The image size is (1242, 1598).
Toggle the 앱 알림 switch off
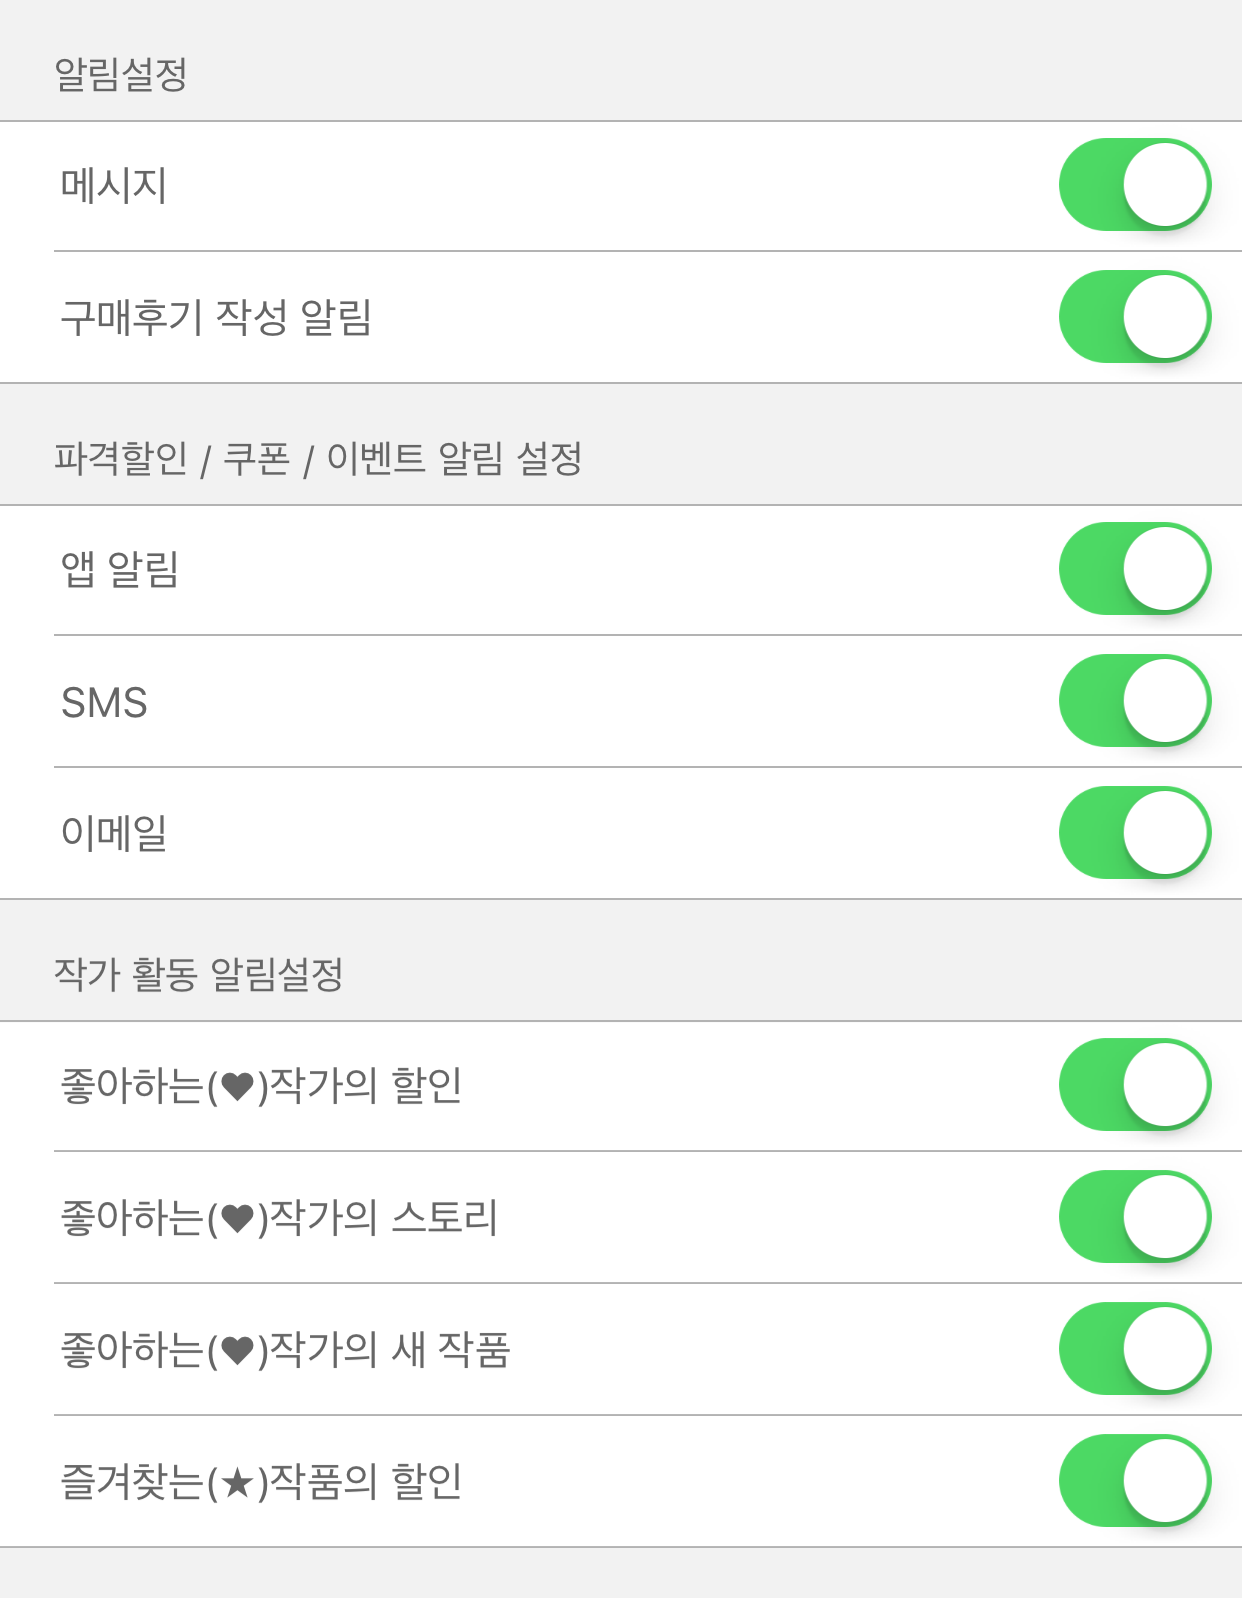coord(1135,569)
